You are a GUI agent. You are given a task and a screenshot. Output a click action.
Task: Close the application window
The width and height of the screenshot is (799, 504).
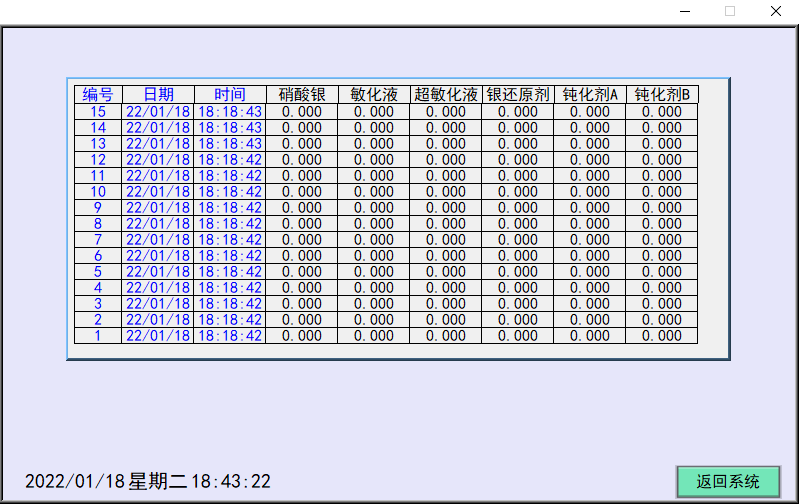(x=775, y=12)
